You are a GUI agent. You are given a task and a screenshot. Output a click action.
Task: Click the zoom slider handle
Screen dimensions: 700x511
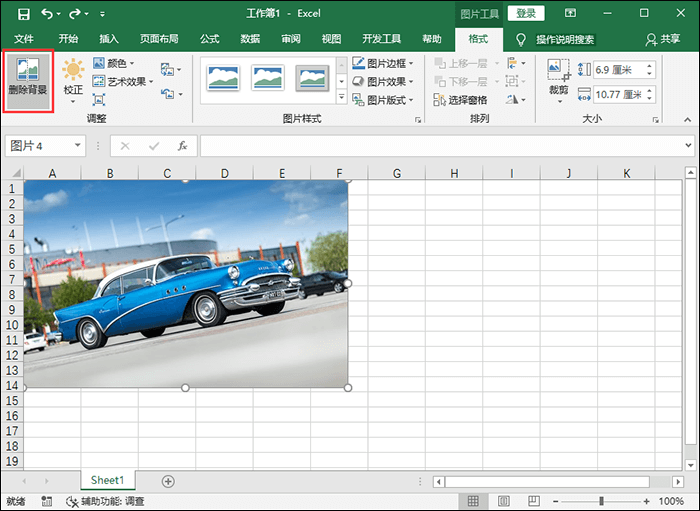(x=601, y=501)
